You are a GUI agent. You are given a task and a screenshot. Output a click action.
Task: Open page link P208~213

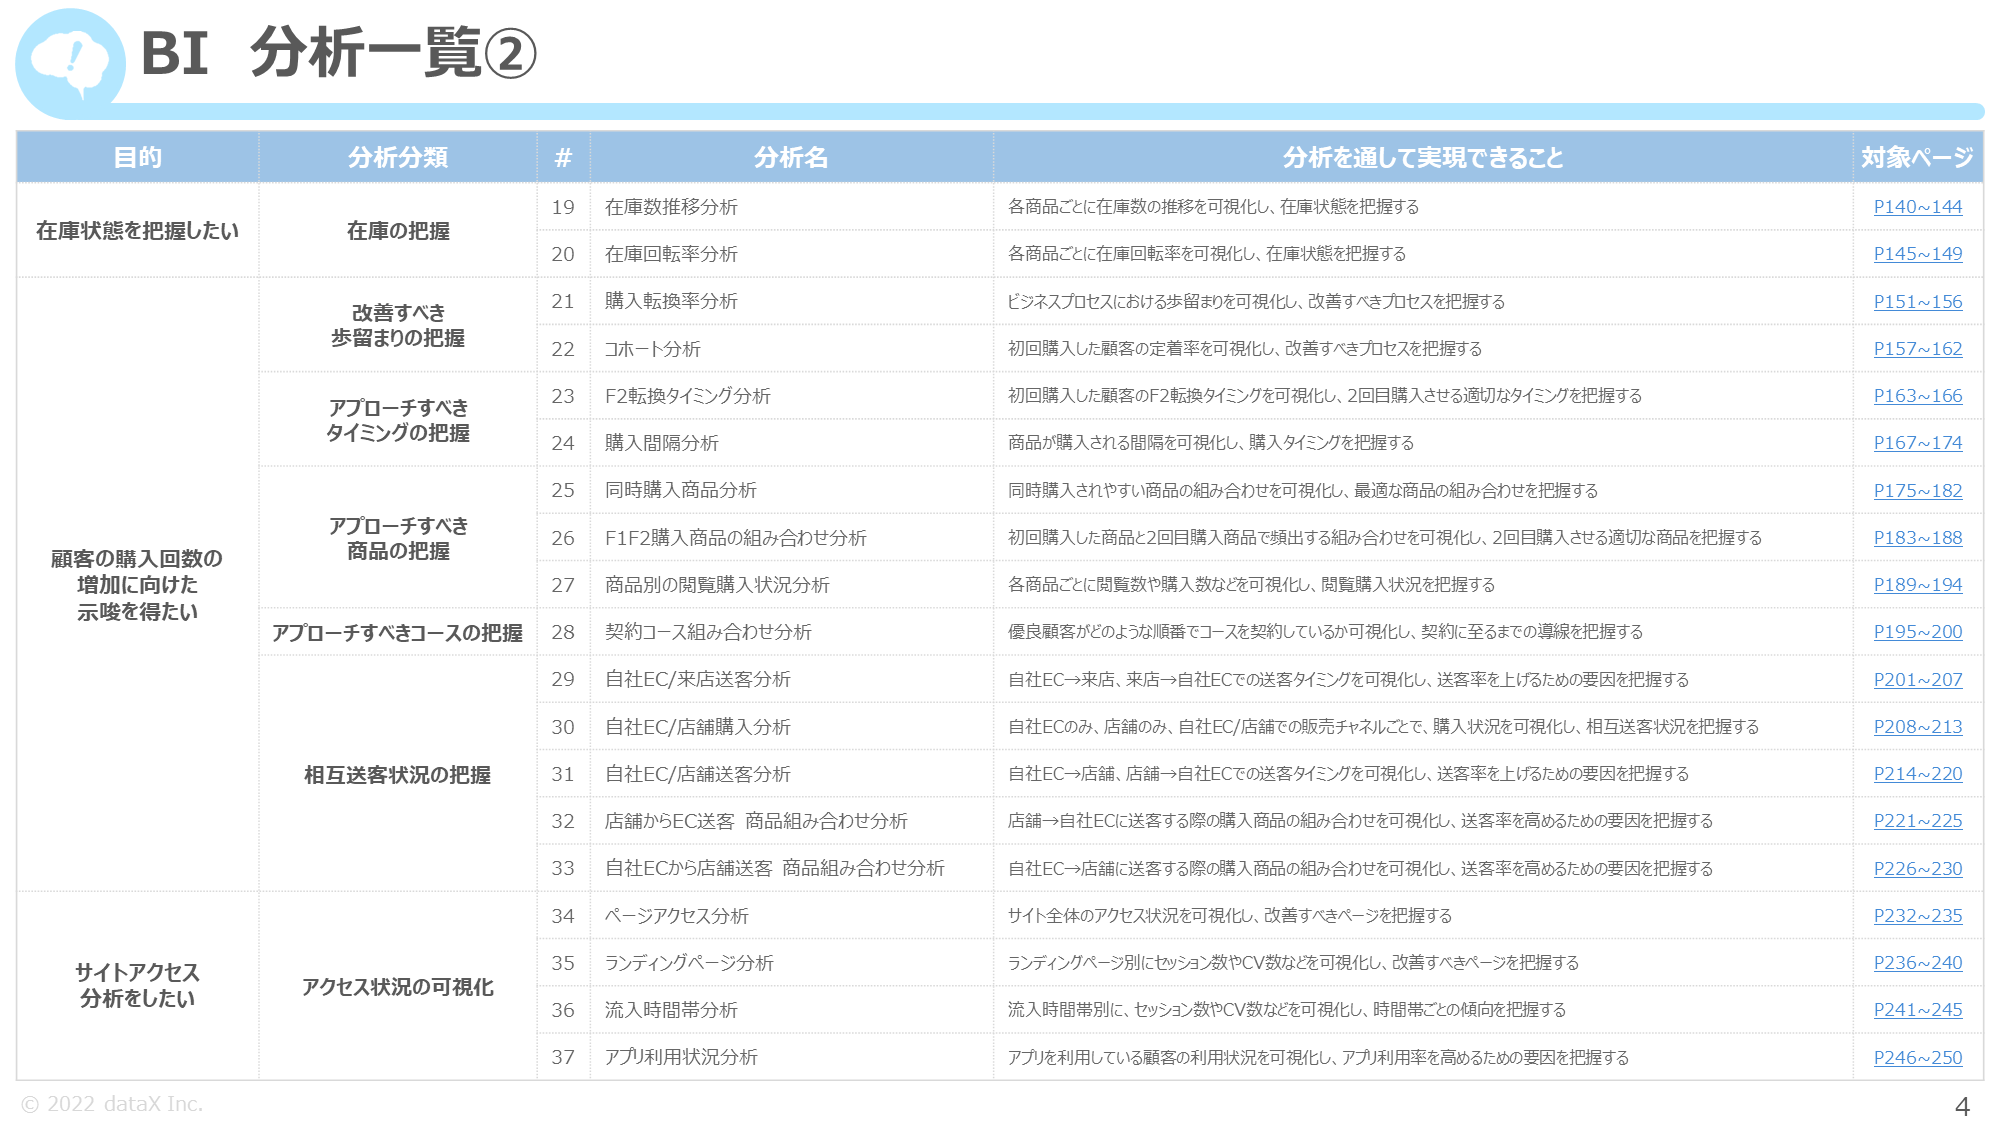(1917, 727)
